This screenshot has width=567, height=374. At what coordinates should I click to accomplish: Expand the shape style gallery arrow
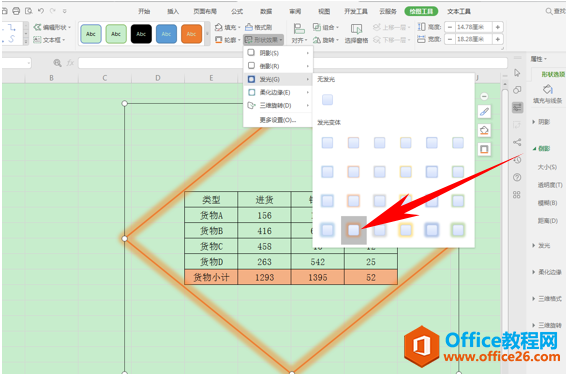207,34
